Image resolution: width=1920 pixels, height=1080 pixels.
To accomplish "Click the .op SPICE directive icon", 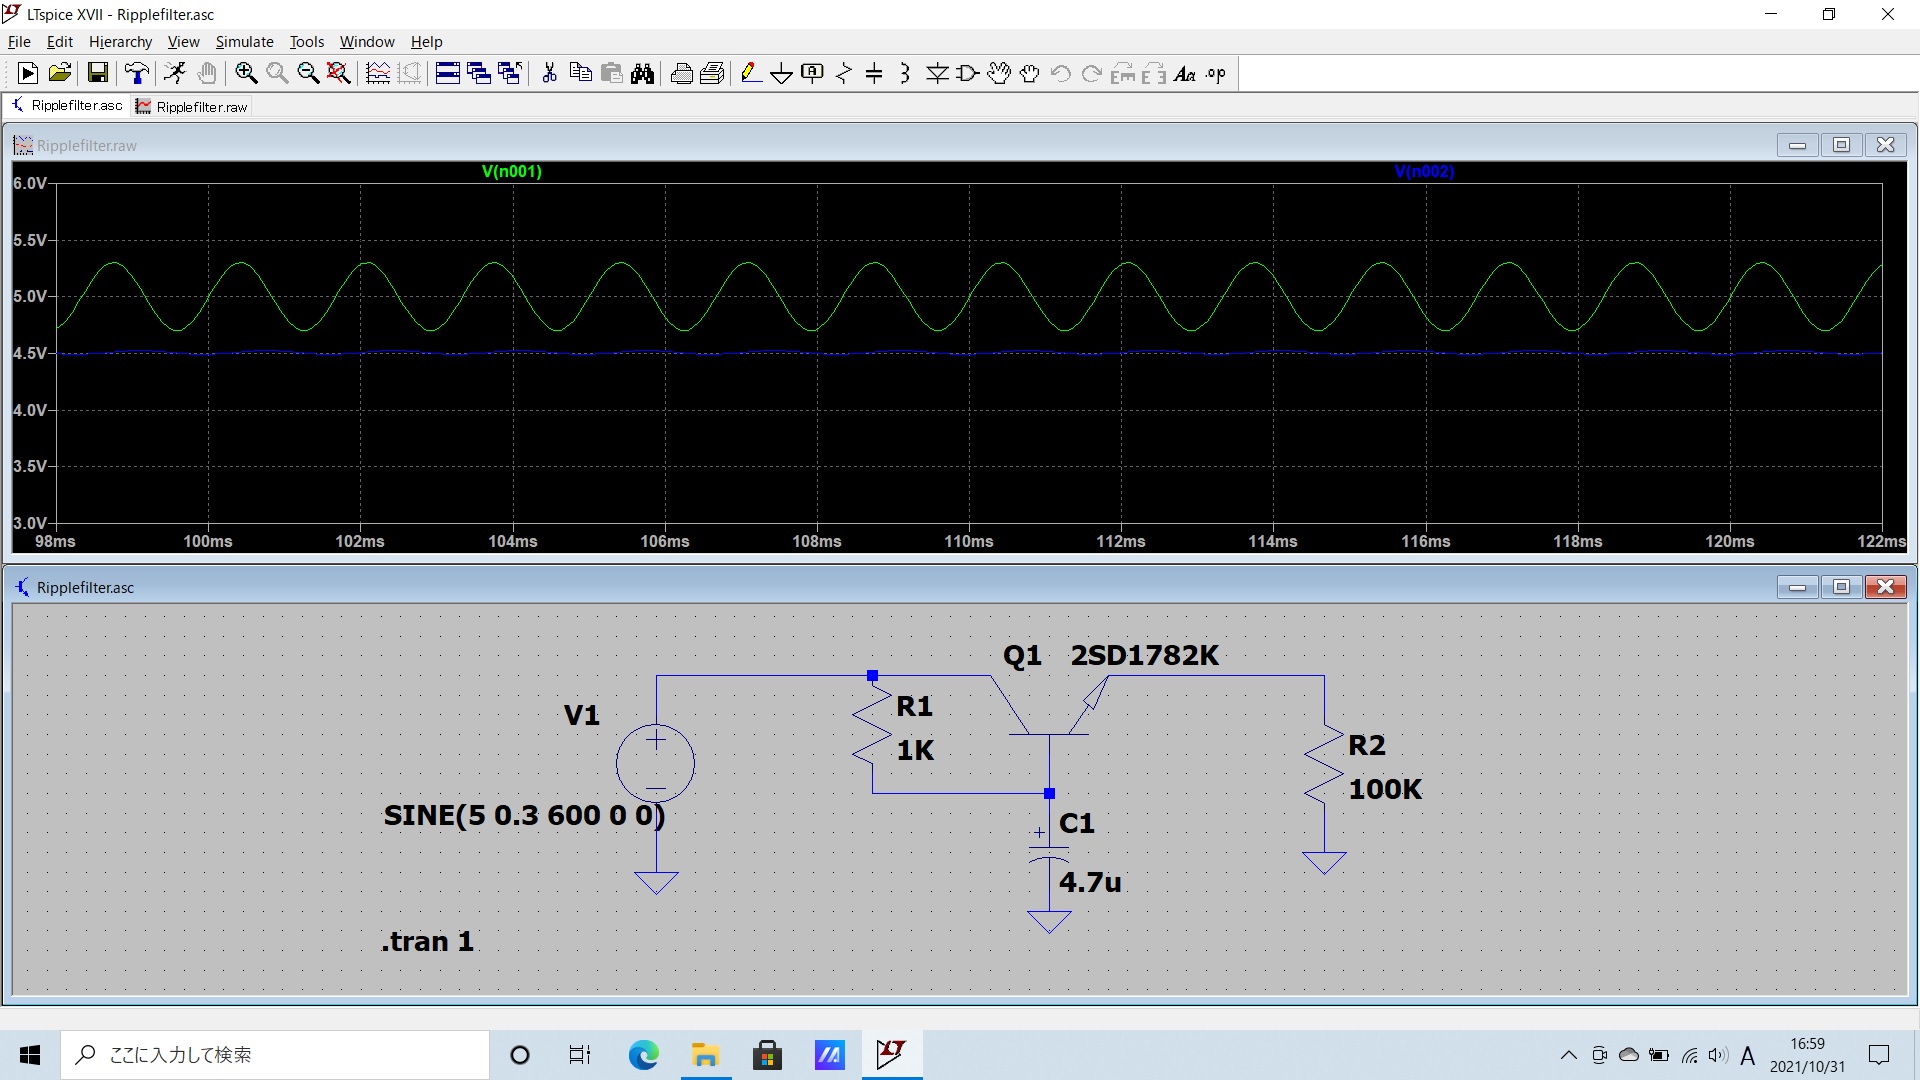I will [x=1215, y=73].
